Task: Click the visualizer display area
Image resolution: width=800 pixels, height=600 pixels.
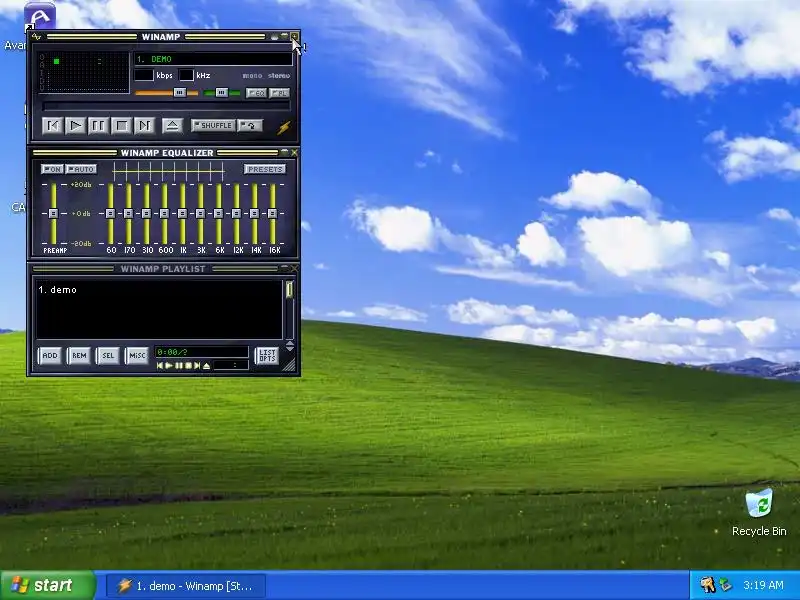Action: pyautogui.click(x=85, y=71)
